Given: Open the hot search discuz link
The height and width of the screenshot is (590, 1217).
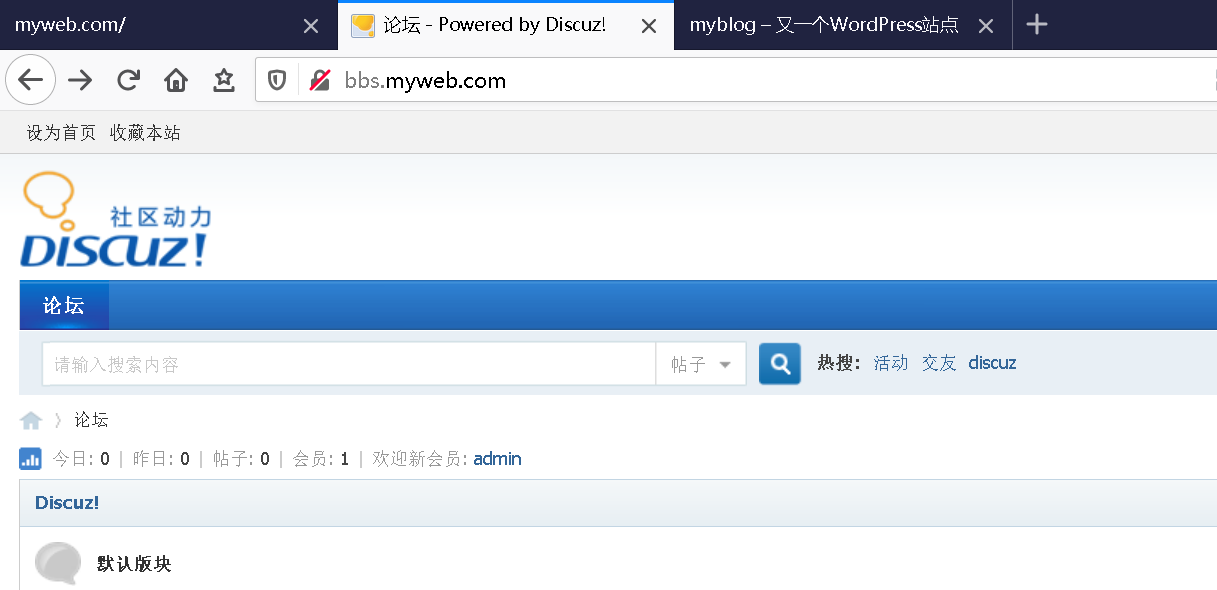Looking at the screenshot, I should tap(992, 363).
